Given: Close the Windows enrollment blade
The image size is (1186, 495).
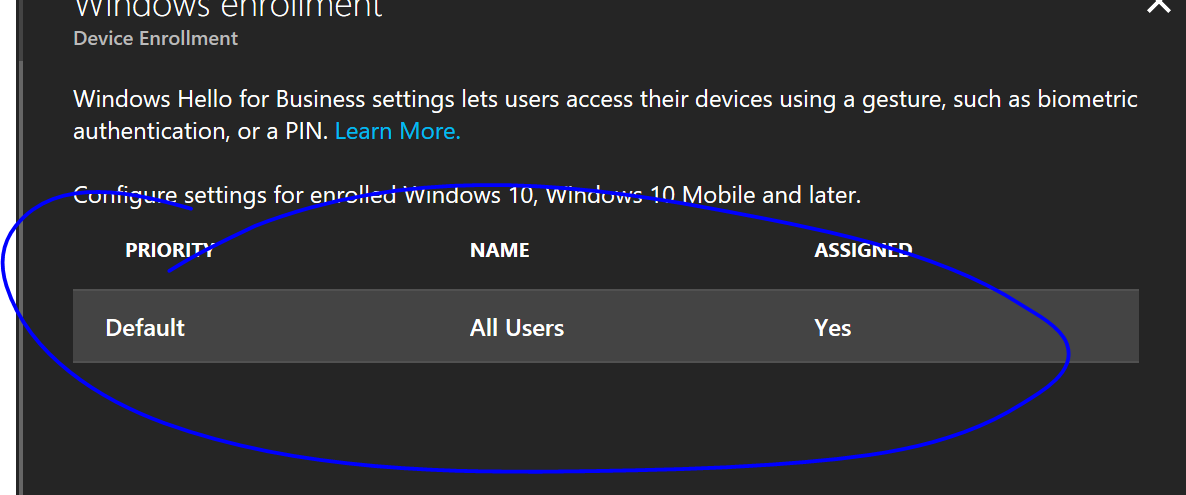Looking at the screenshot, I should [1157, 5].
